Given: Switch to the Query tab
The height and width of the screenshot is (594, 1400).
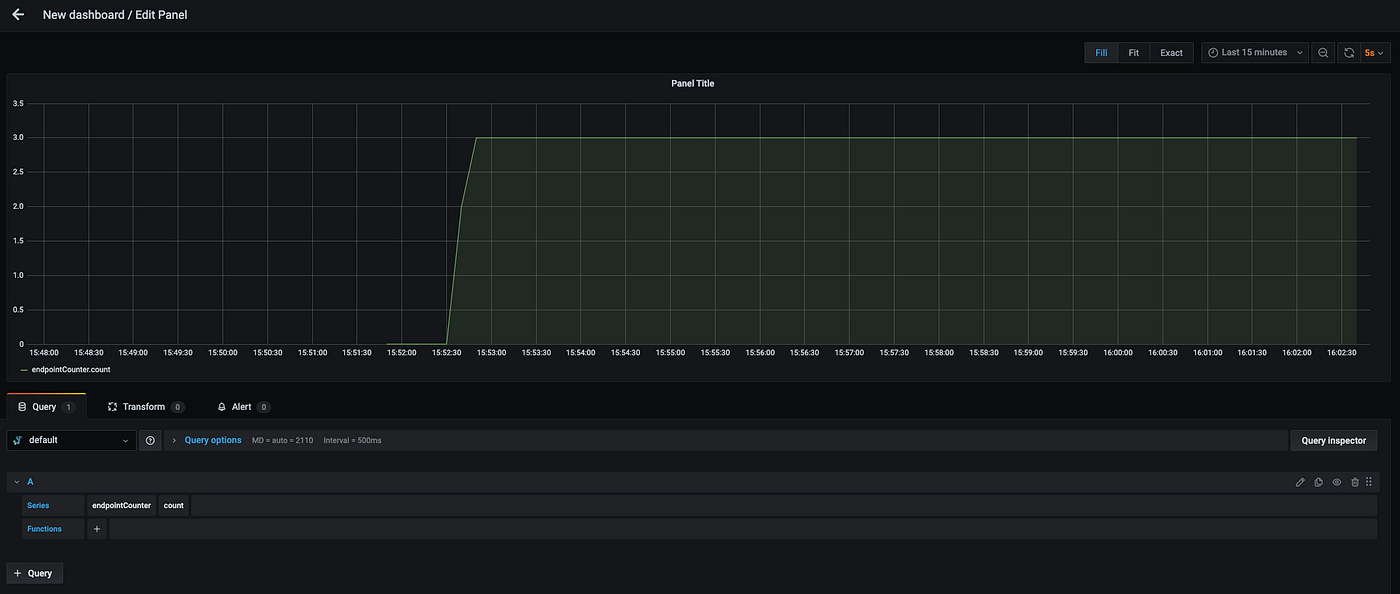Looking at the screenshot, I should coord(46,407).
